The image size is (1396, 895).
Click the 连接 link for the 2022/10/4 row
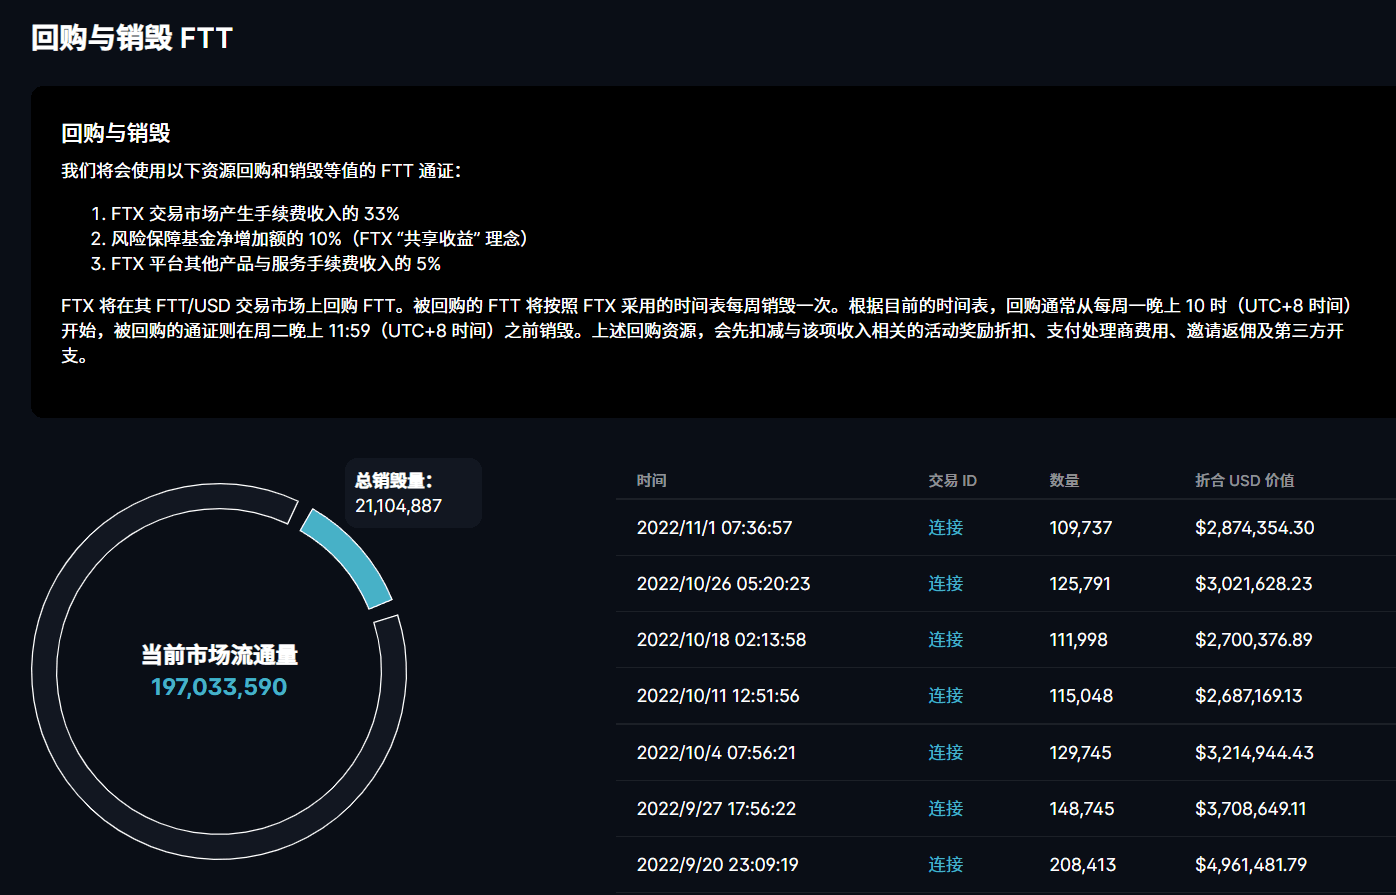[x=944, y=752]
